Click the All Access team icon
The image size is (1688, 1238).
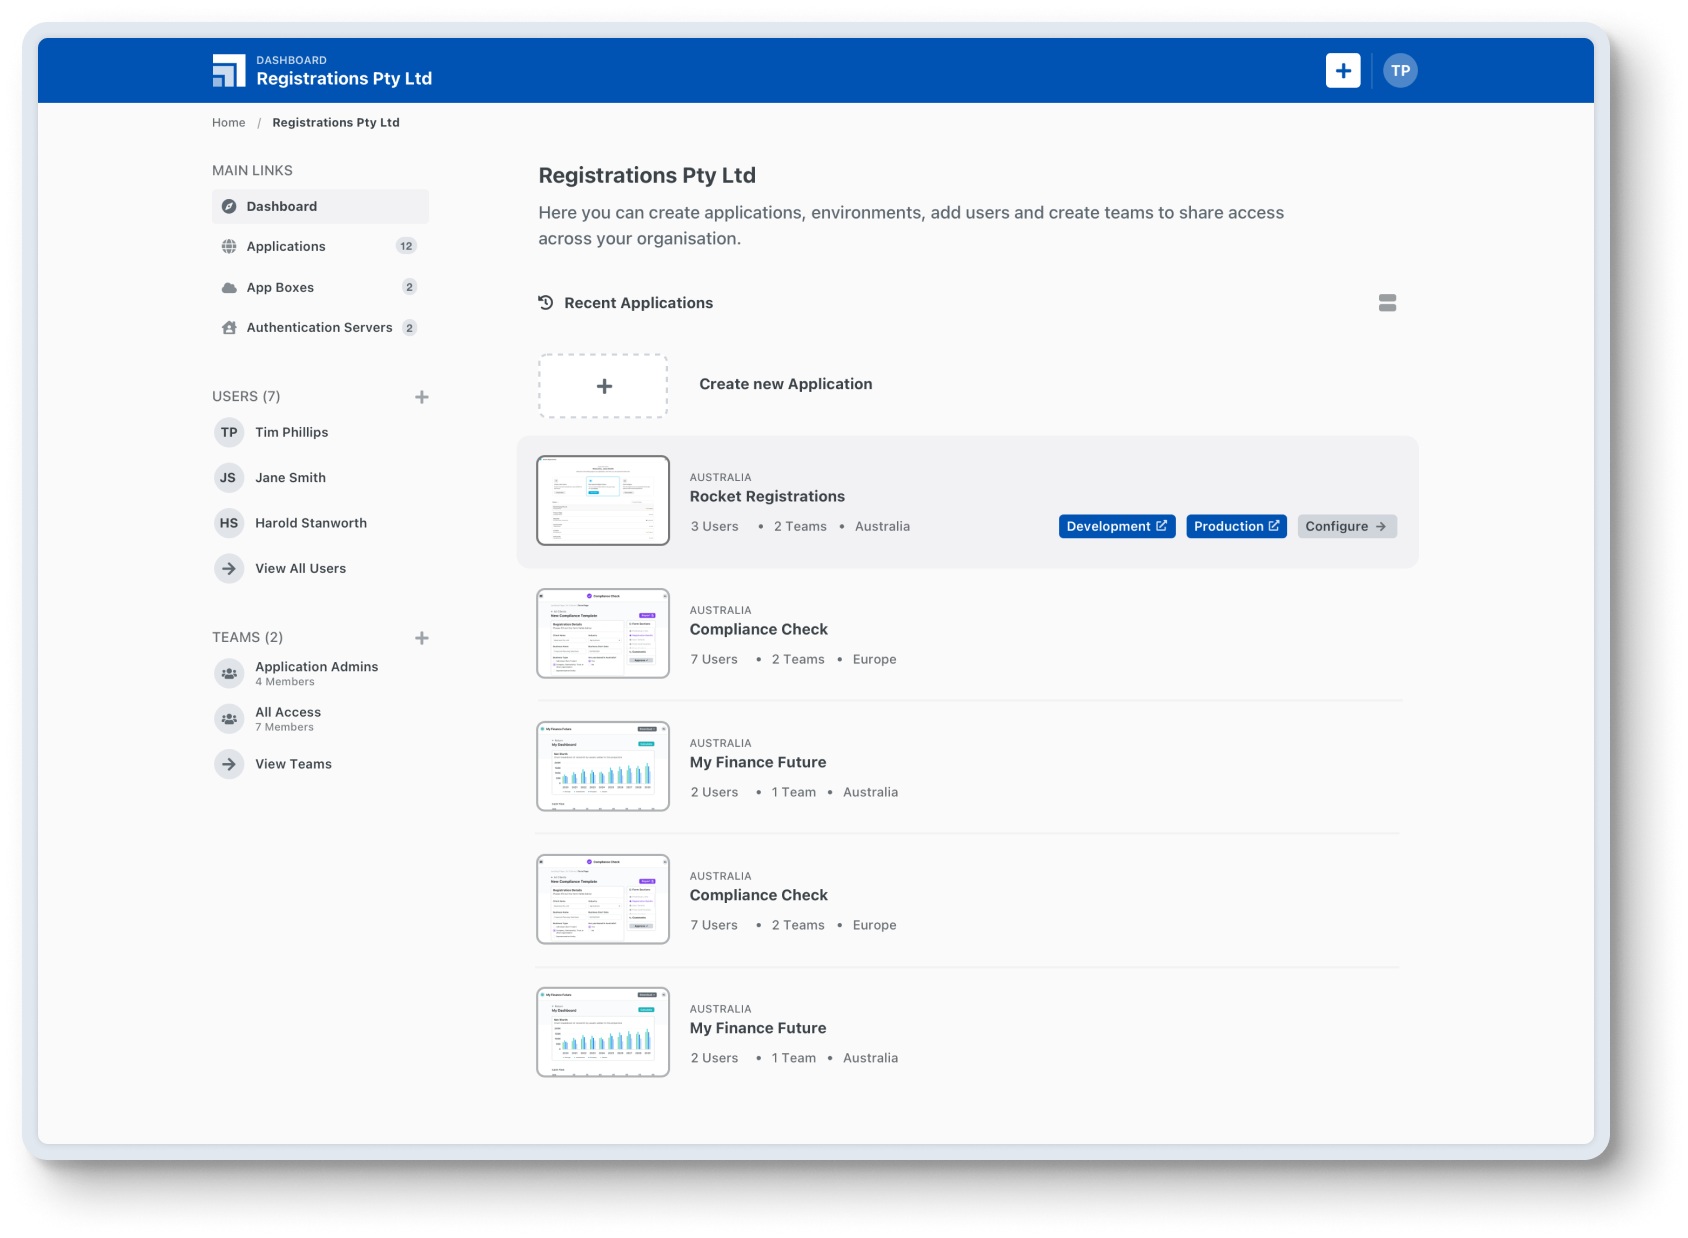point(229,718)
